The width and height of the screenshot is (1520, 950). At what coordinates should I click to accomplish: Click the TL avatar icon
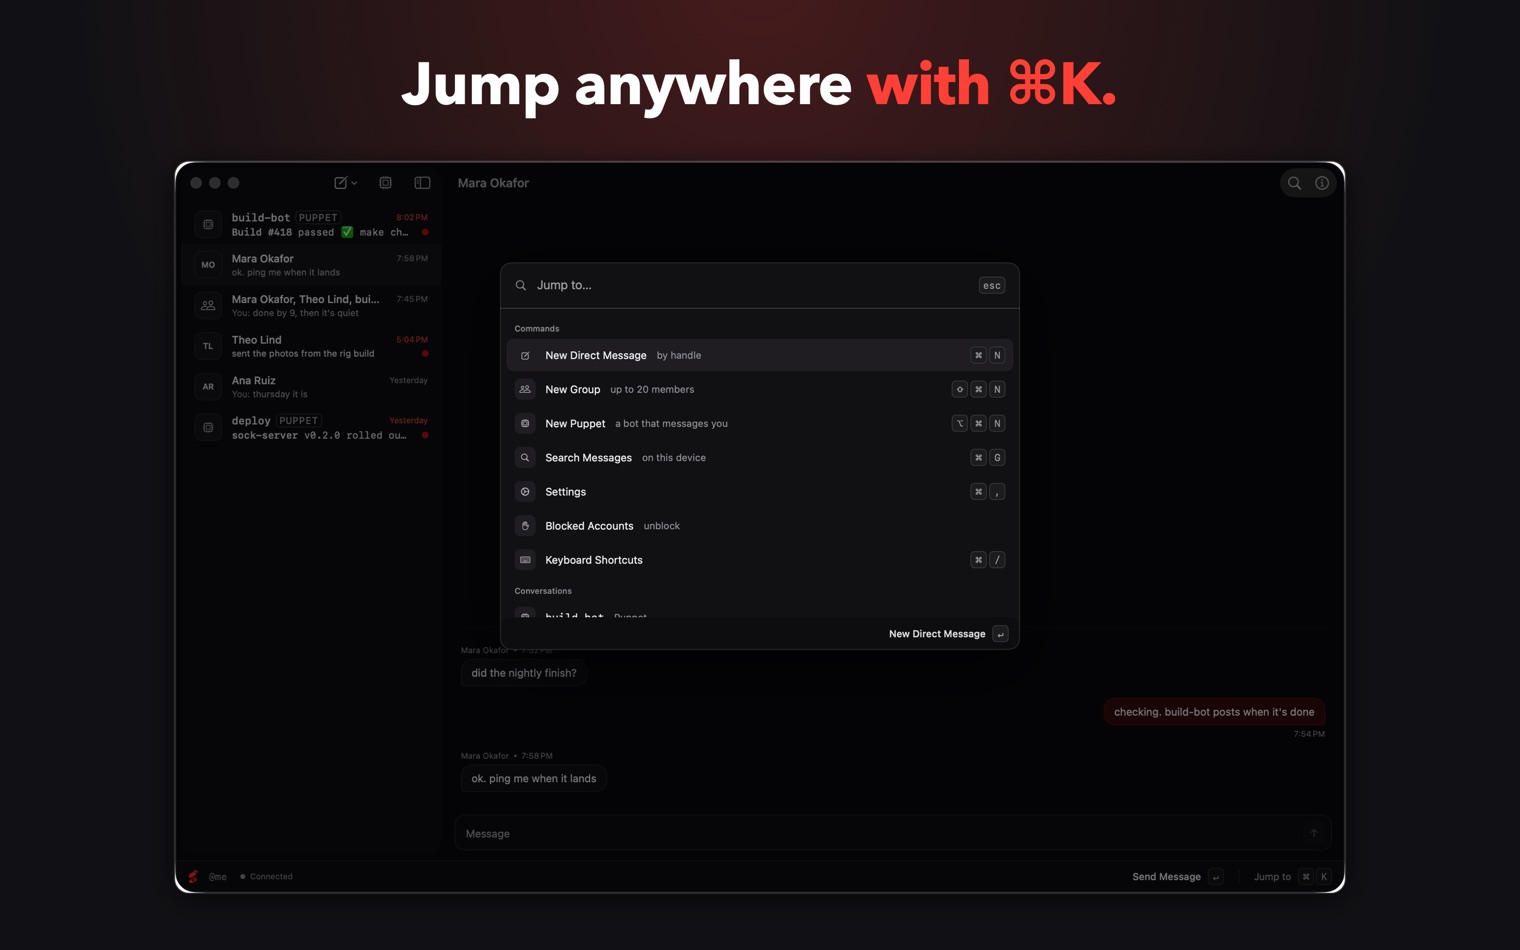[x=208, y=346]
